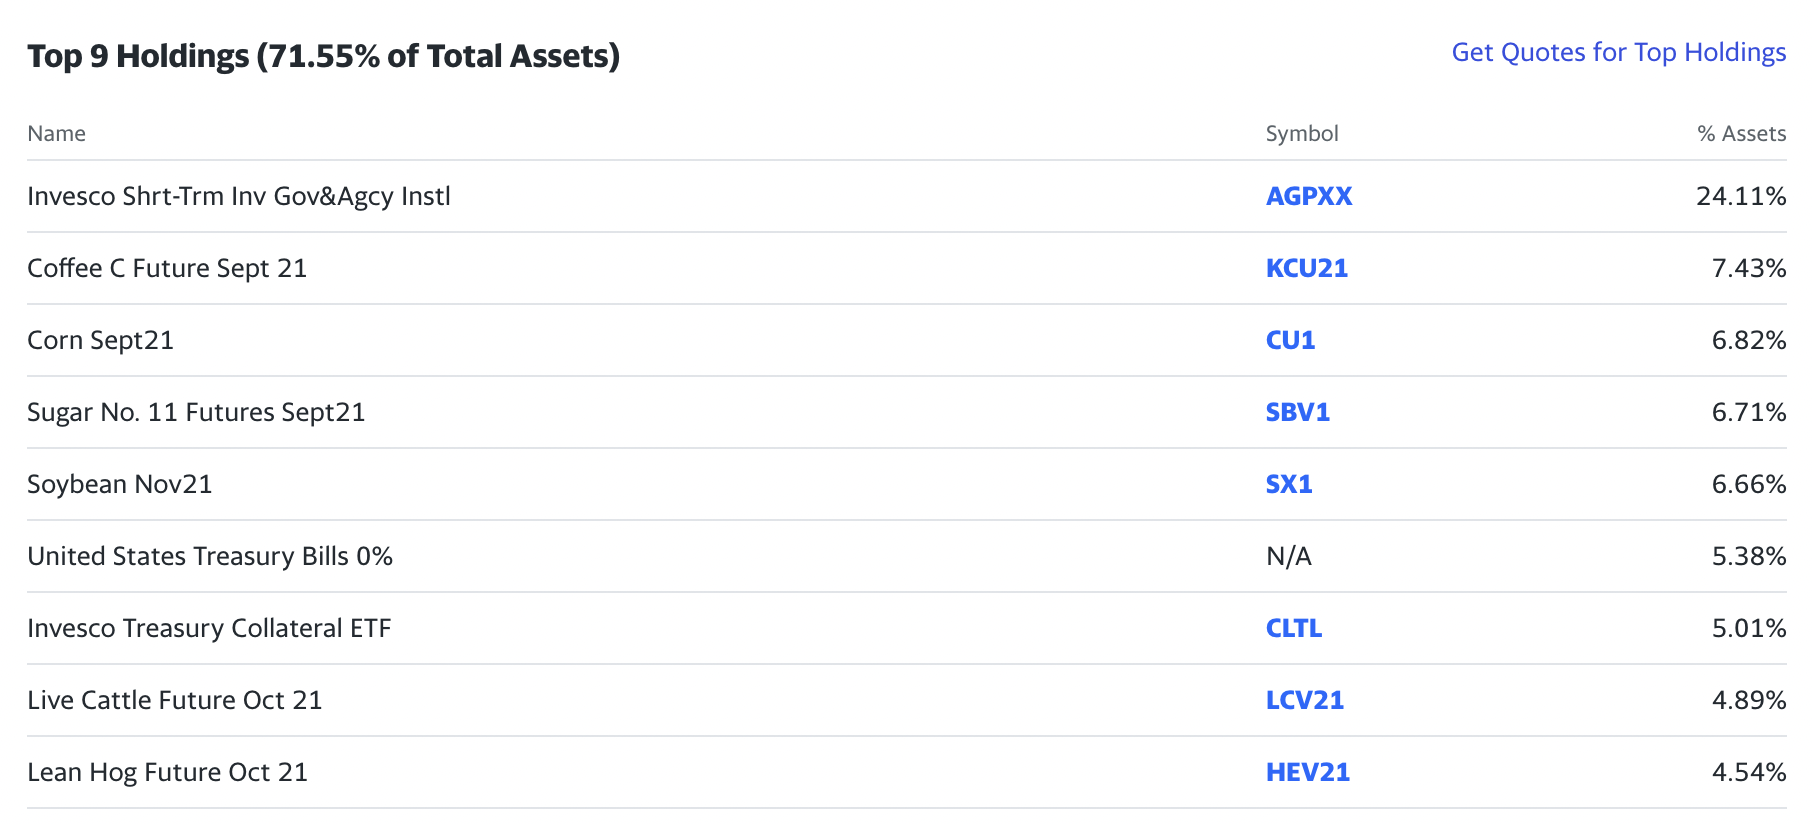This screenshot has width=1812, height=824.
Task: Open Get Quotes for Top Holdings link
Action: (1618, 53)
